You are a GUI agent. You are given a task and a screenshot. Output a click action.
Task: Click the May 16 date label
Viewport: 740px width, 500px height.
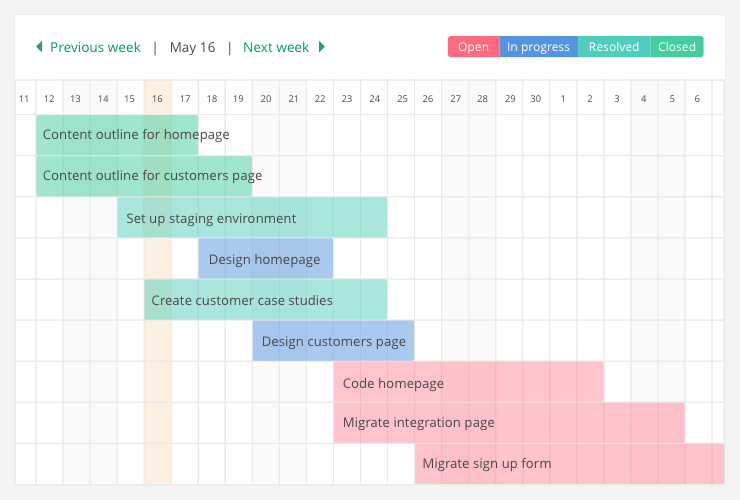coord(192,47)
